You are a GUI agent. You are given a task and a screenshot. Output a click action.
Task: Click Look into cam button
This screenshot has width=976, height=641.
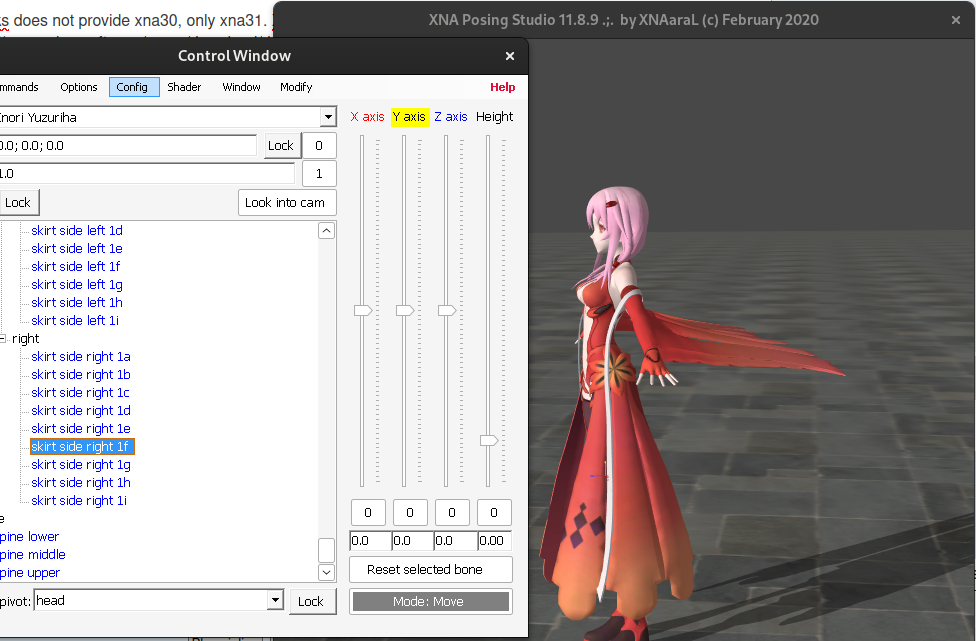click(287, 202)
